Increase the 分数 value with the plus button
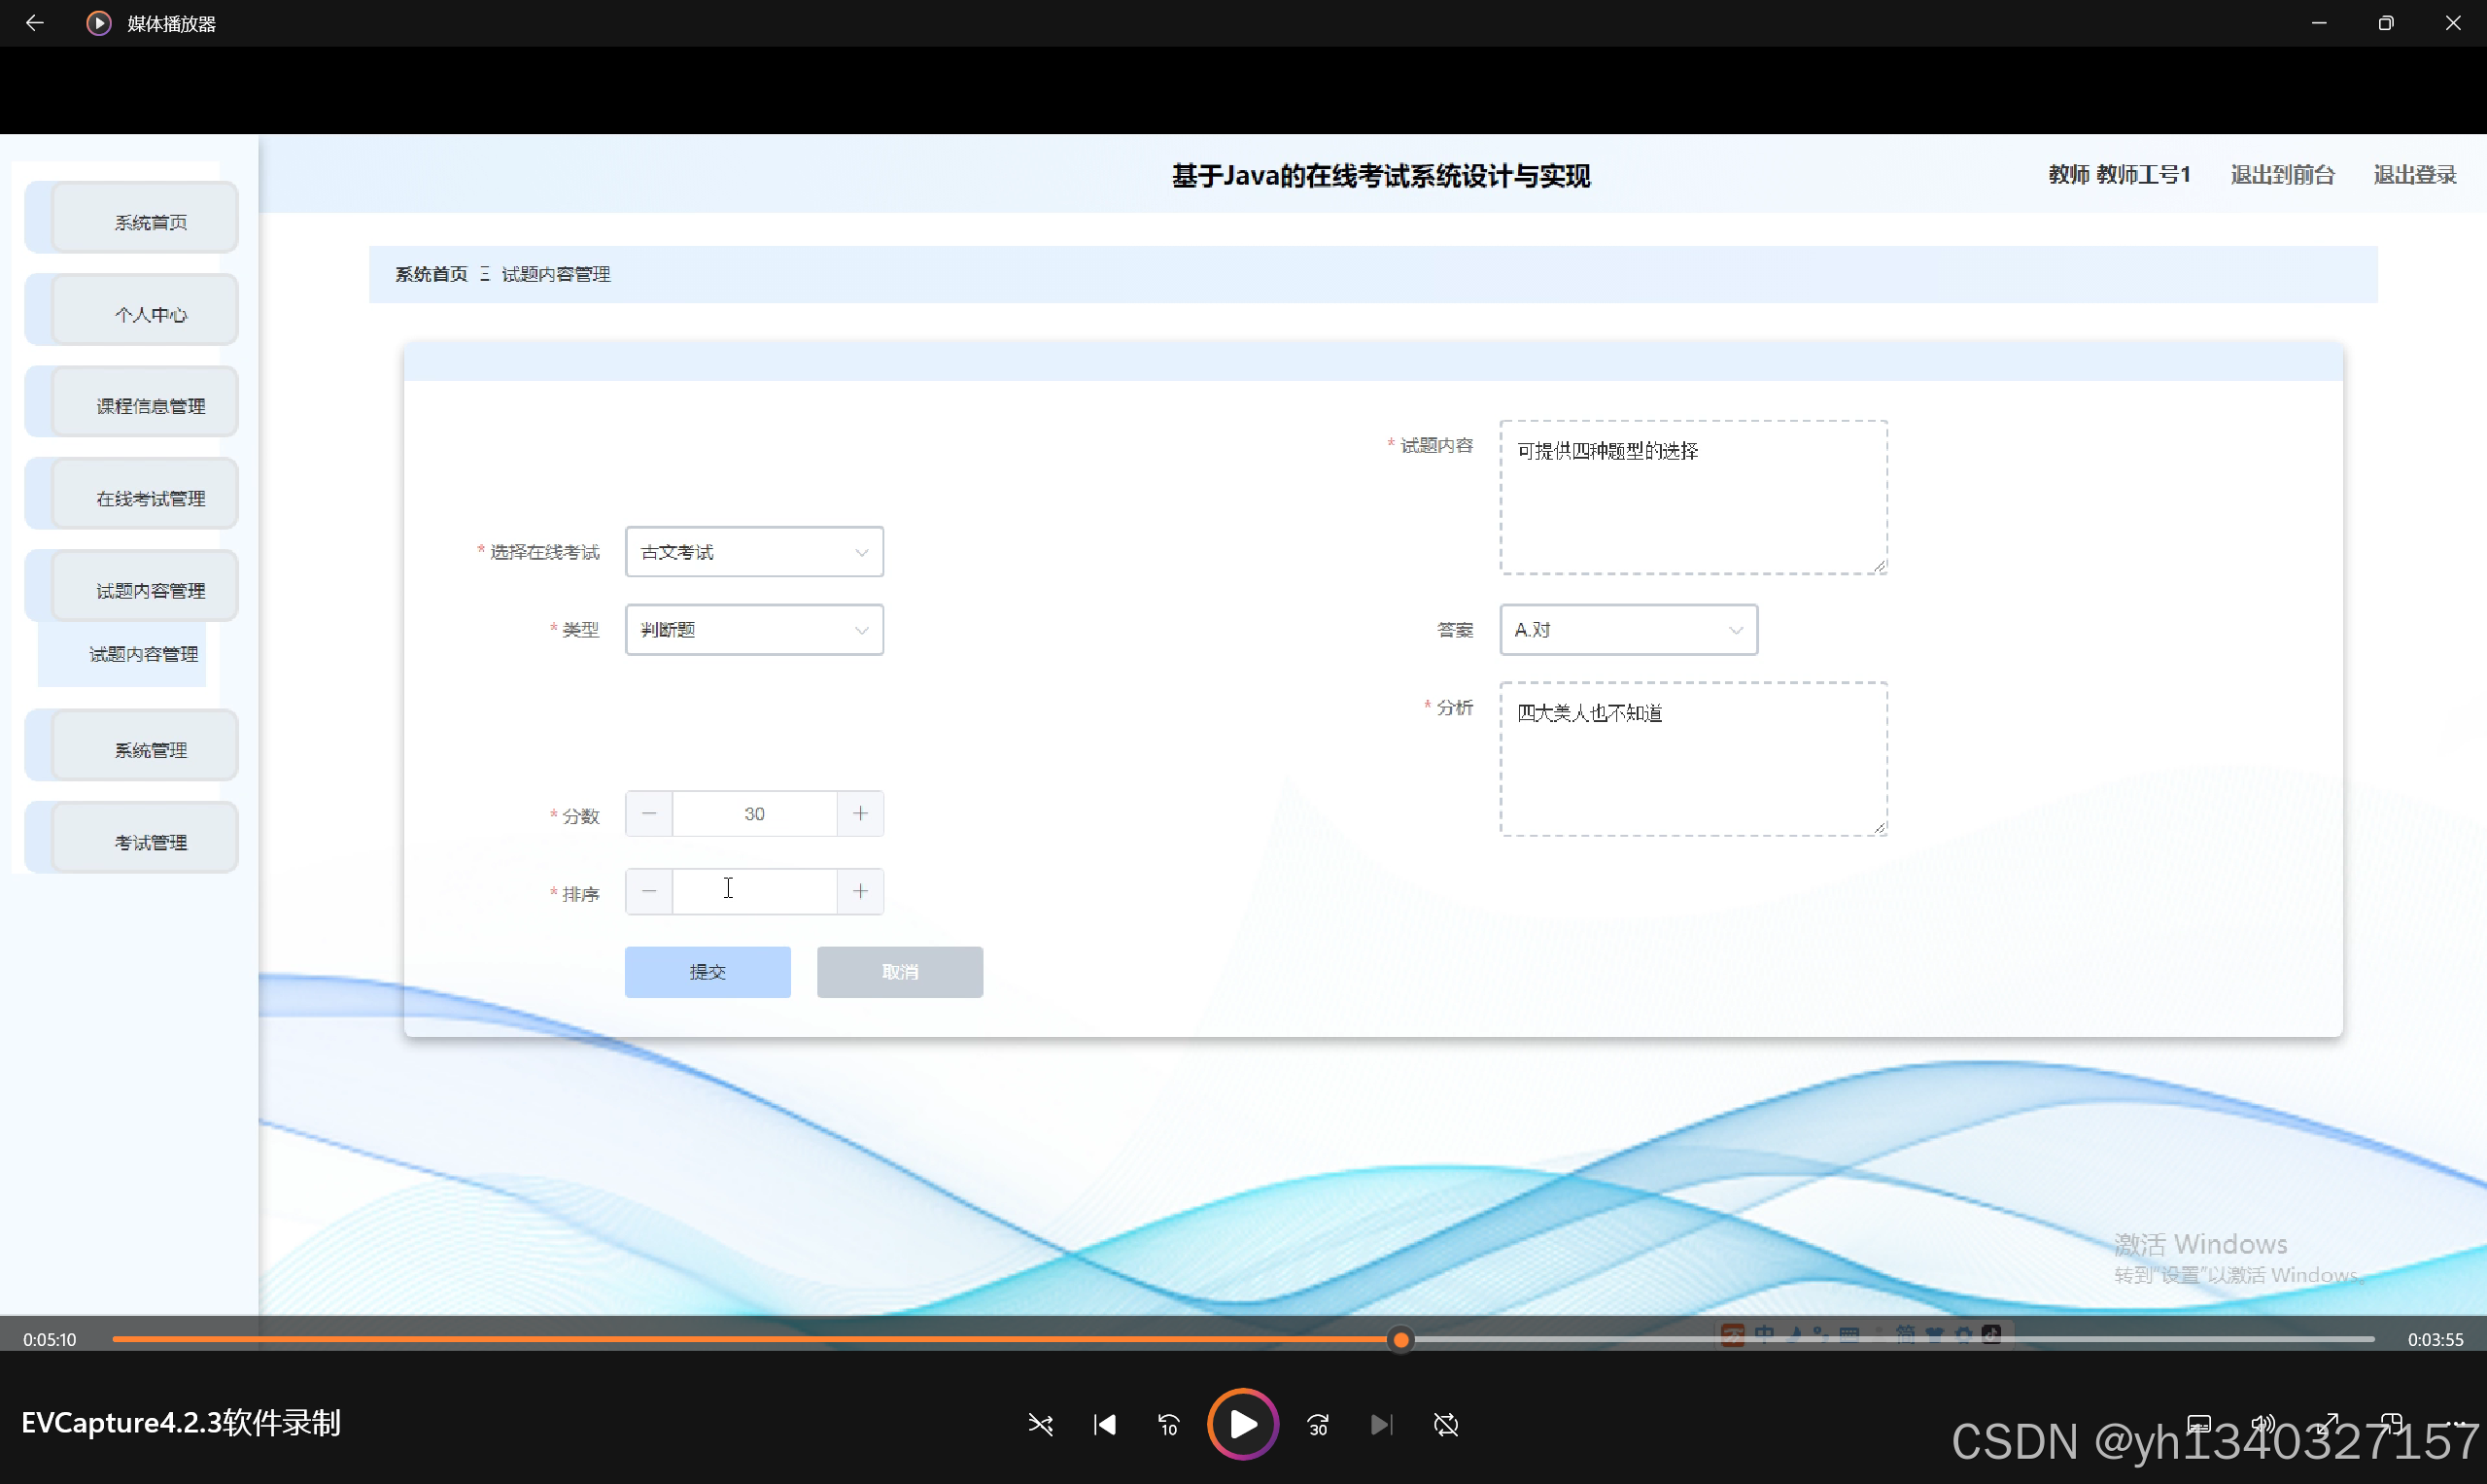This screenshot has height=1484, width=2487. 860,814
